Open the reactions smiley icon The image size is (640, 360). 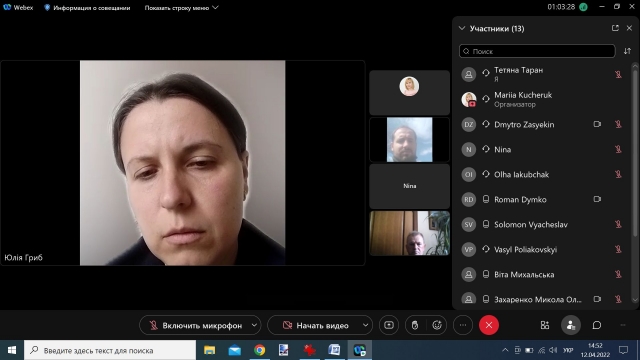click(x=437, y=325)
